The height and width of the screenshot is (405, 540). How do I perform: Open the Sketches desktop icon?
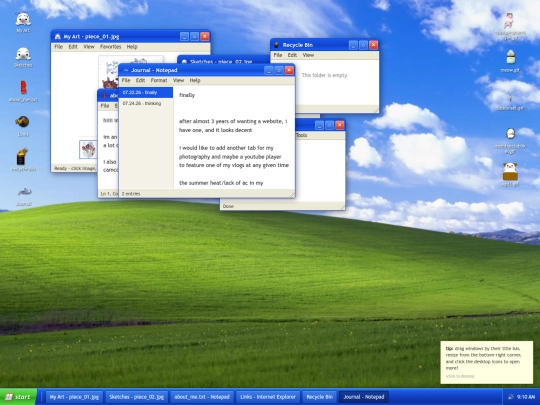[x=23, y=57]
